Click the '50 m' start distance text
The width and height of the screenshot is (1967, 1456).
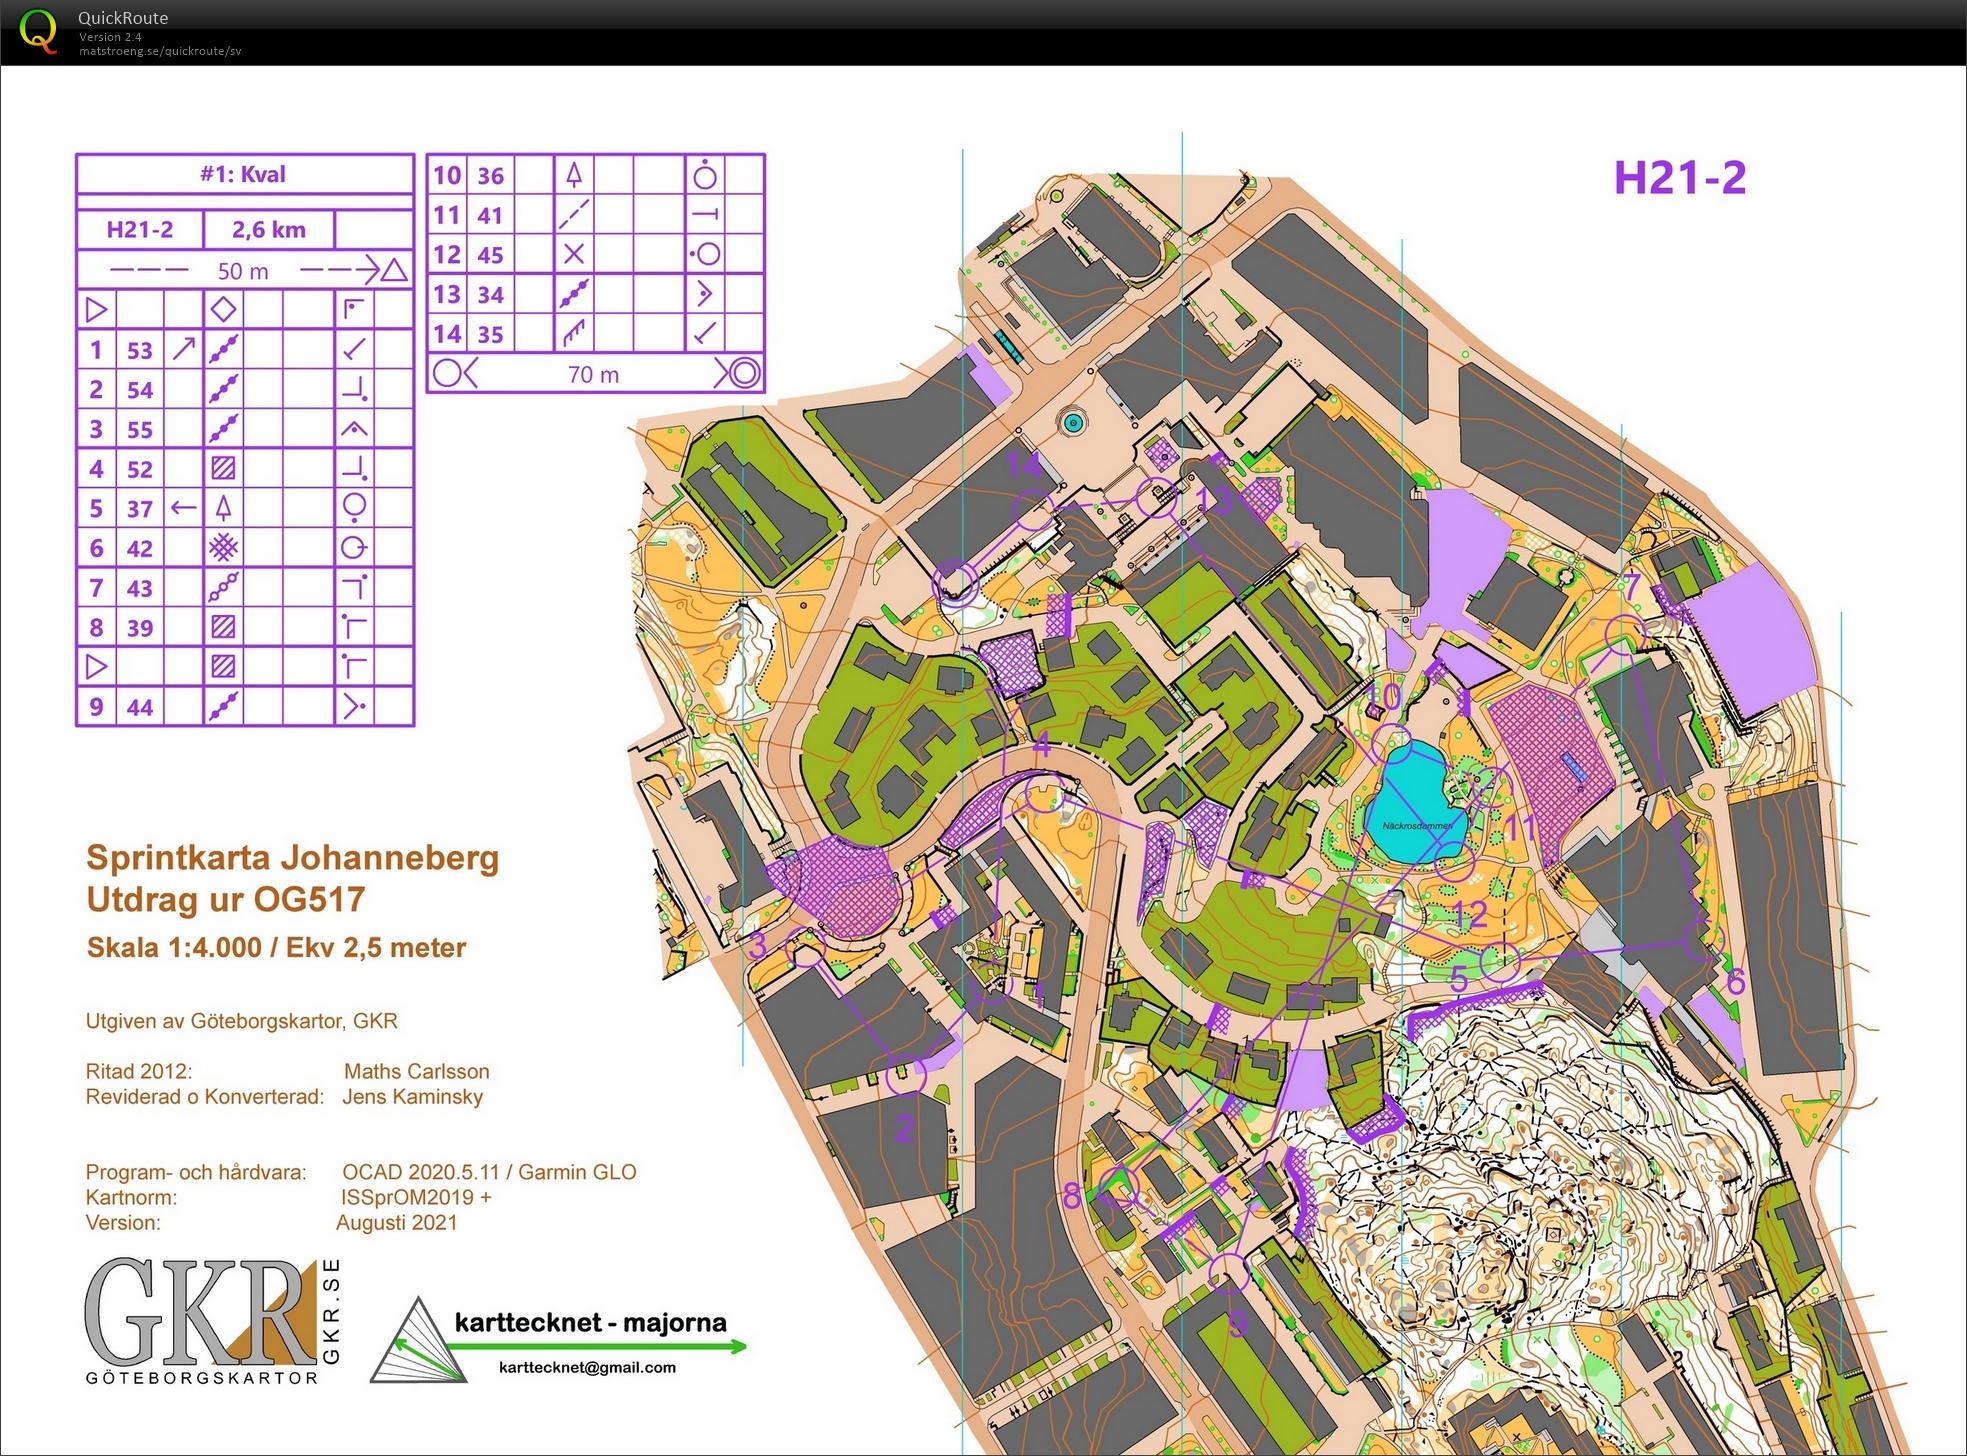[243, 271]
